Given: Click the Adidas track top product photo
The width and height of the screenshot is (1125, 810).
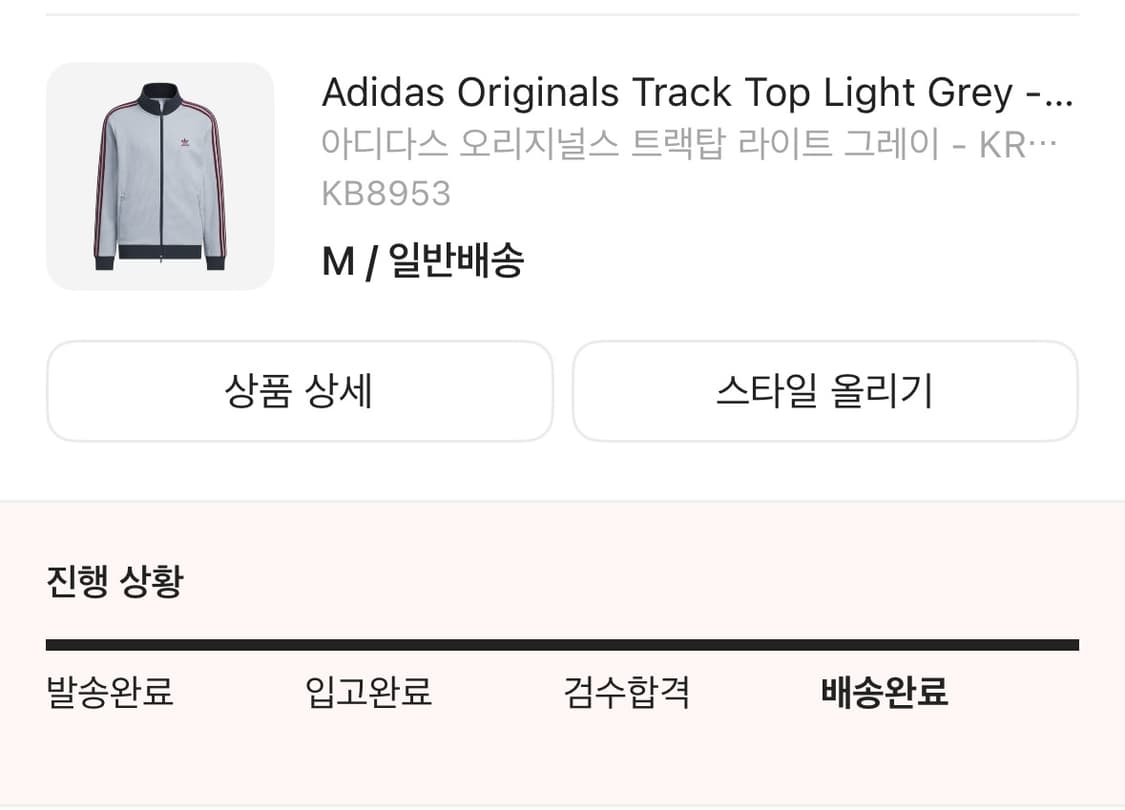Looking at the screenshot, I should (x=160, y=176).
